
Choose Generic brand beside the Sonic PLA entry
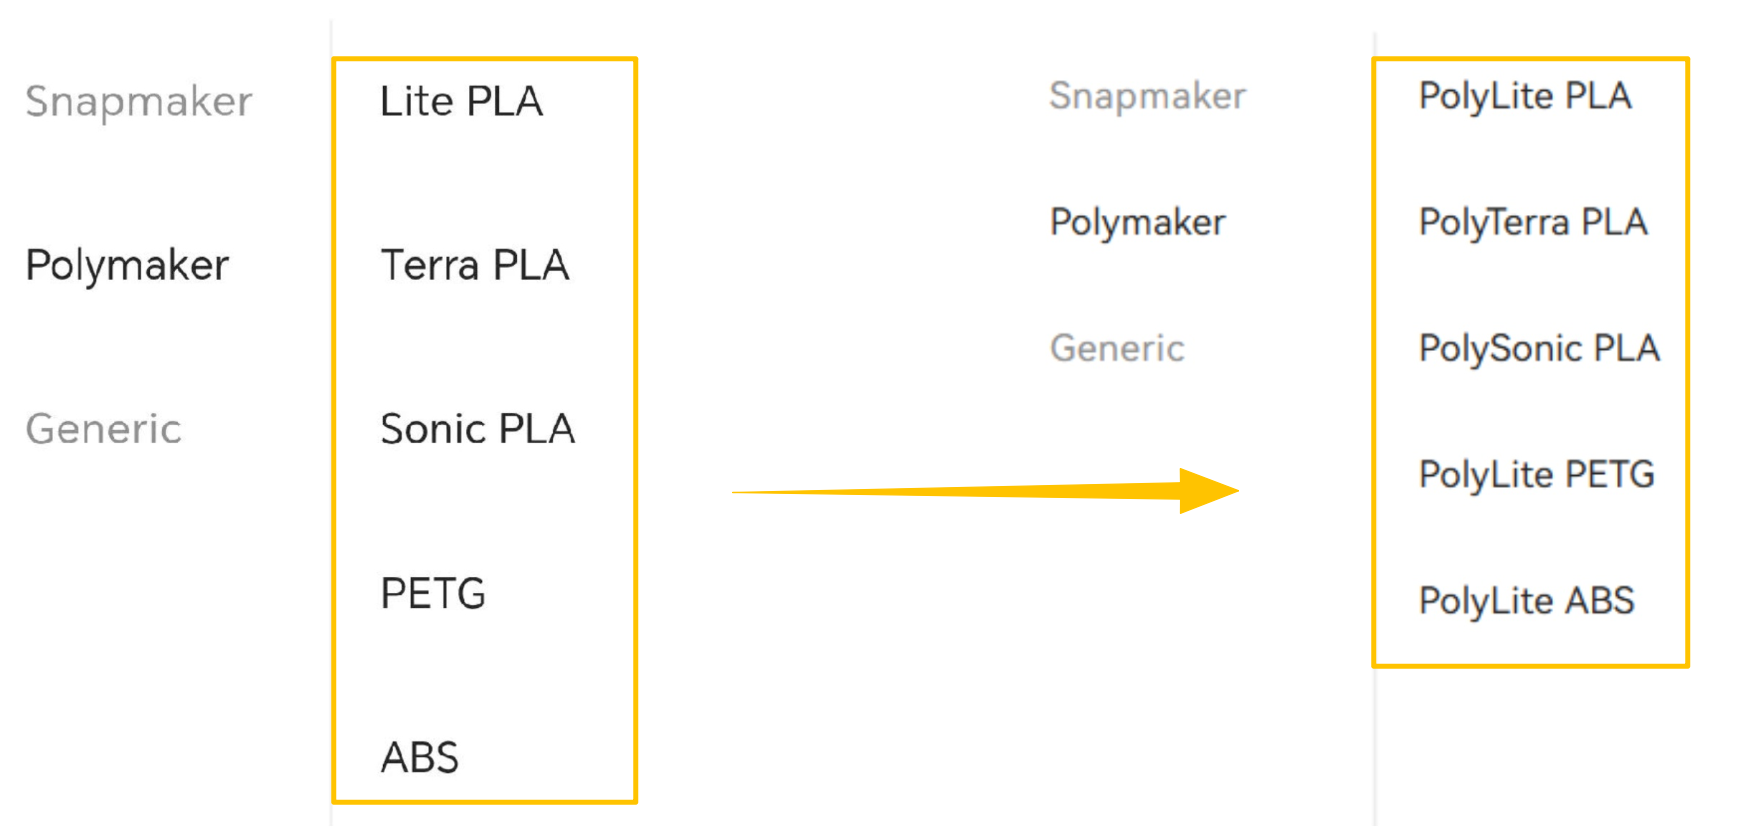click(x=103, y=429)
